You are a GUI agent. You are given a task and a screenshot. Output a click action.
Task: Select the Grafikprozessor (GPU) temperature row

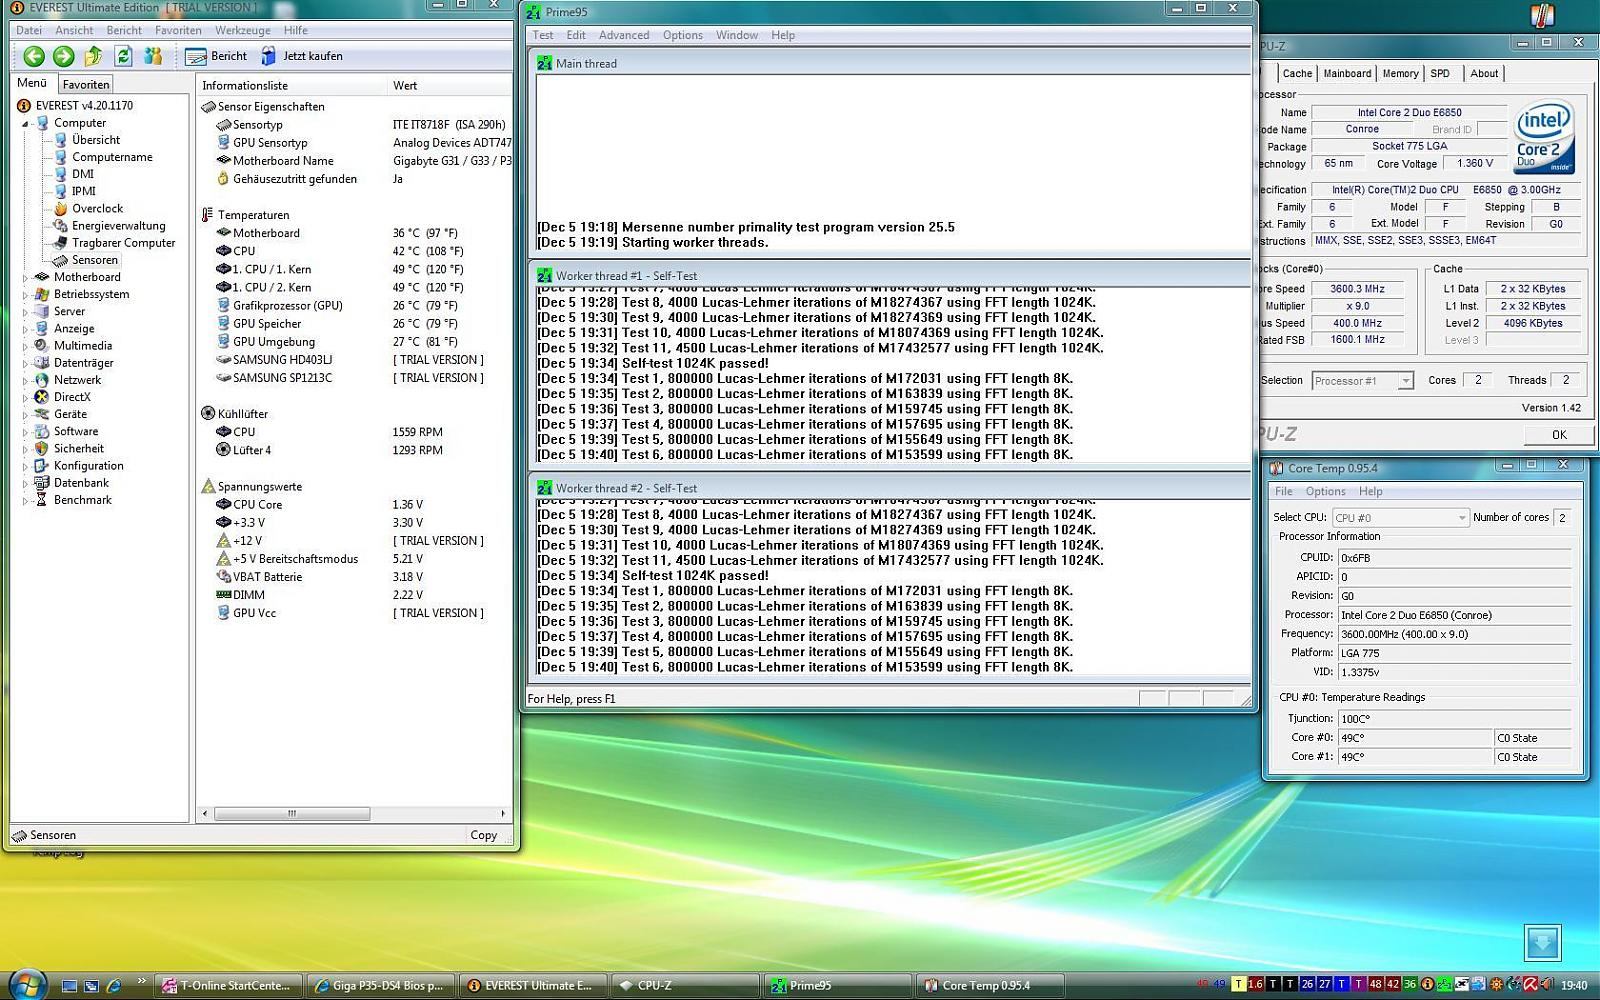tap(355, 306)
